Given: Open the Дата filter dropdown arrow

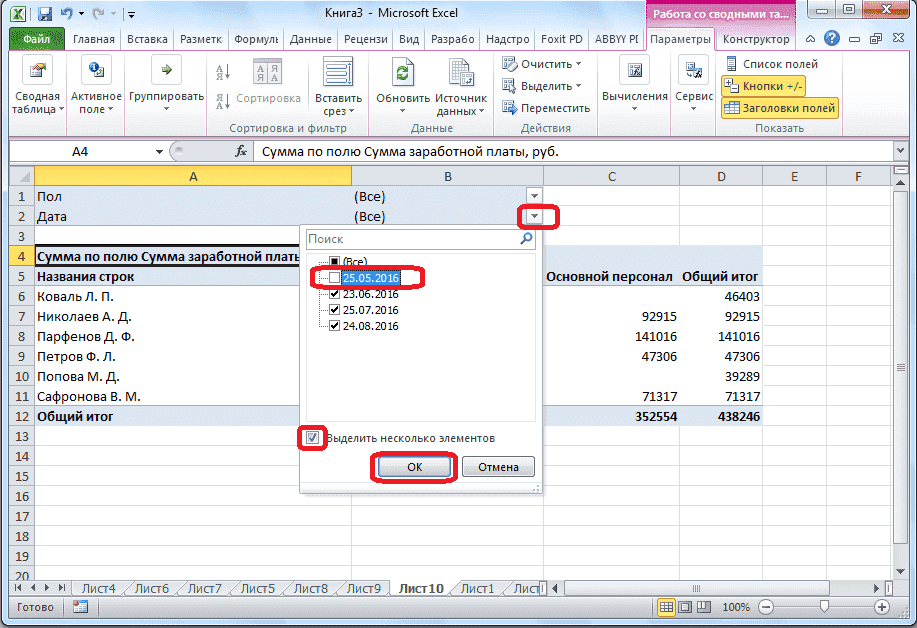Looking at the screenshot, I should point(533,216).
